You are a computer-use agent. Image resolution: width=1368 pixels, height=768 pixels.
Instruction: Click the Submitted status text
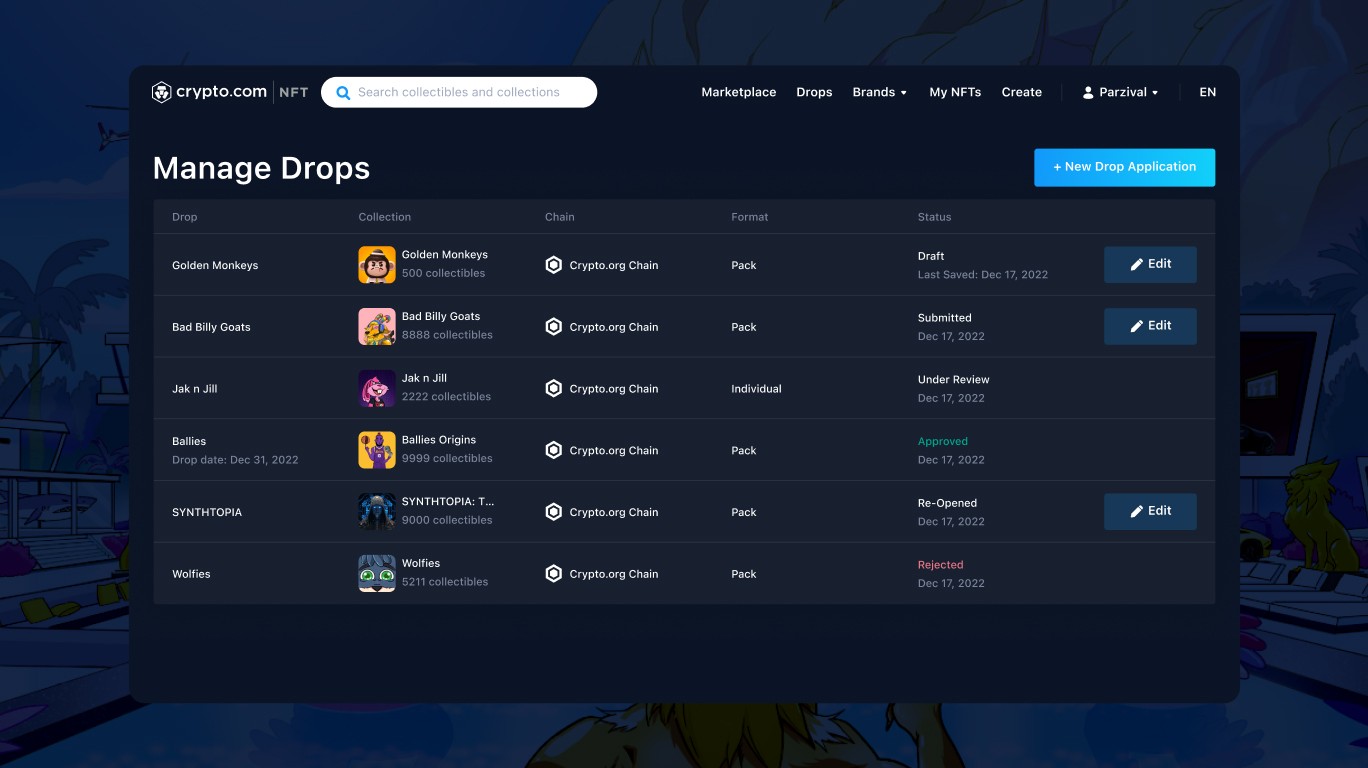pos(945,318)
